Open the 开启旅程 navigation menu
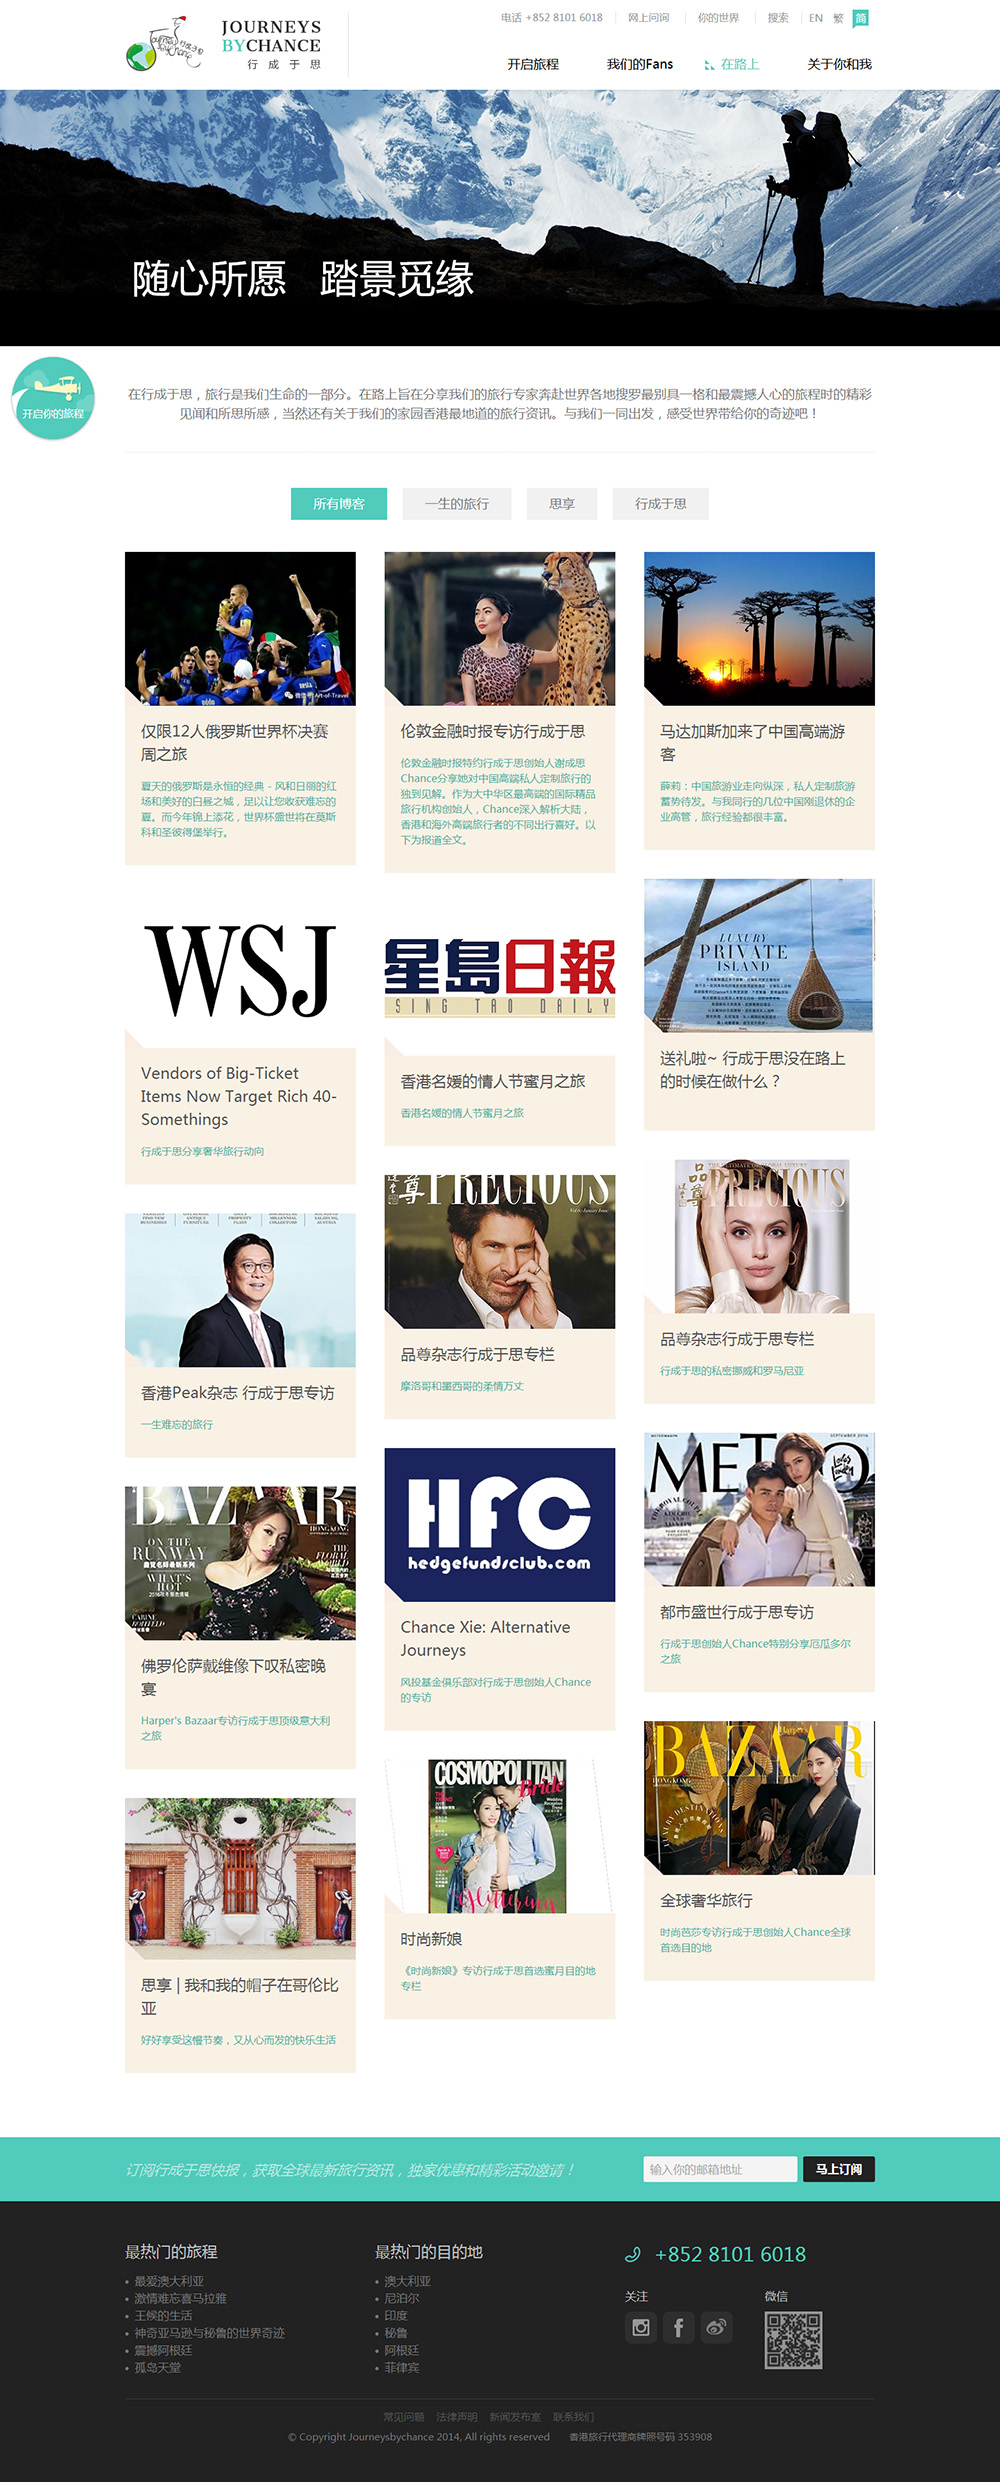Image resolution: width=1000 pixels, height=2482 pixels. point(533,64)
